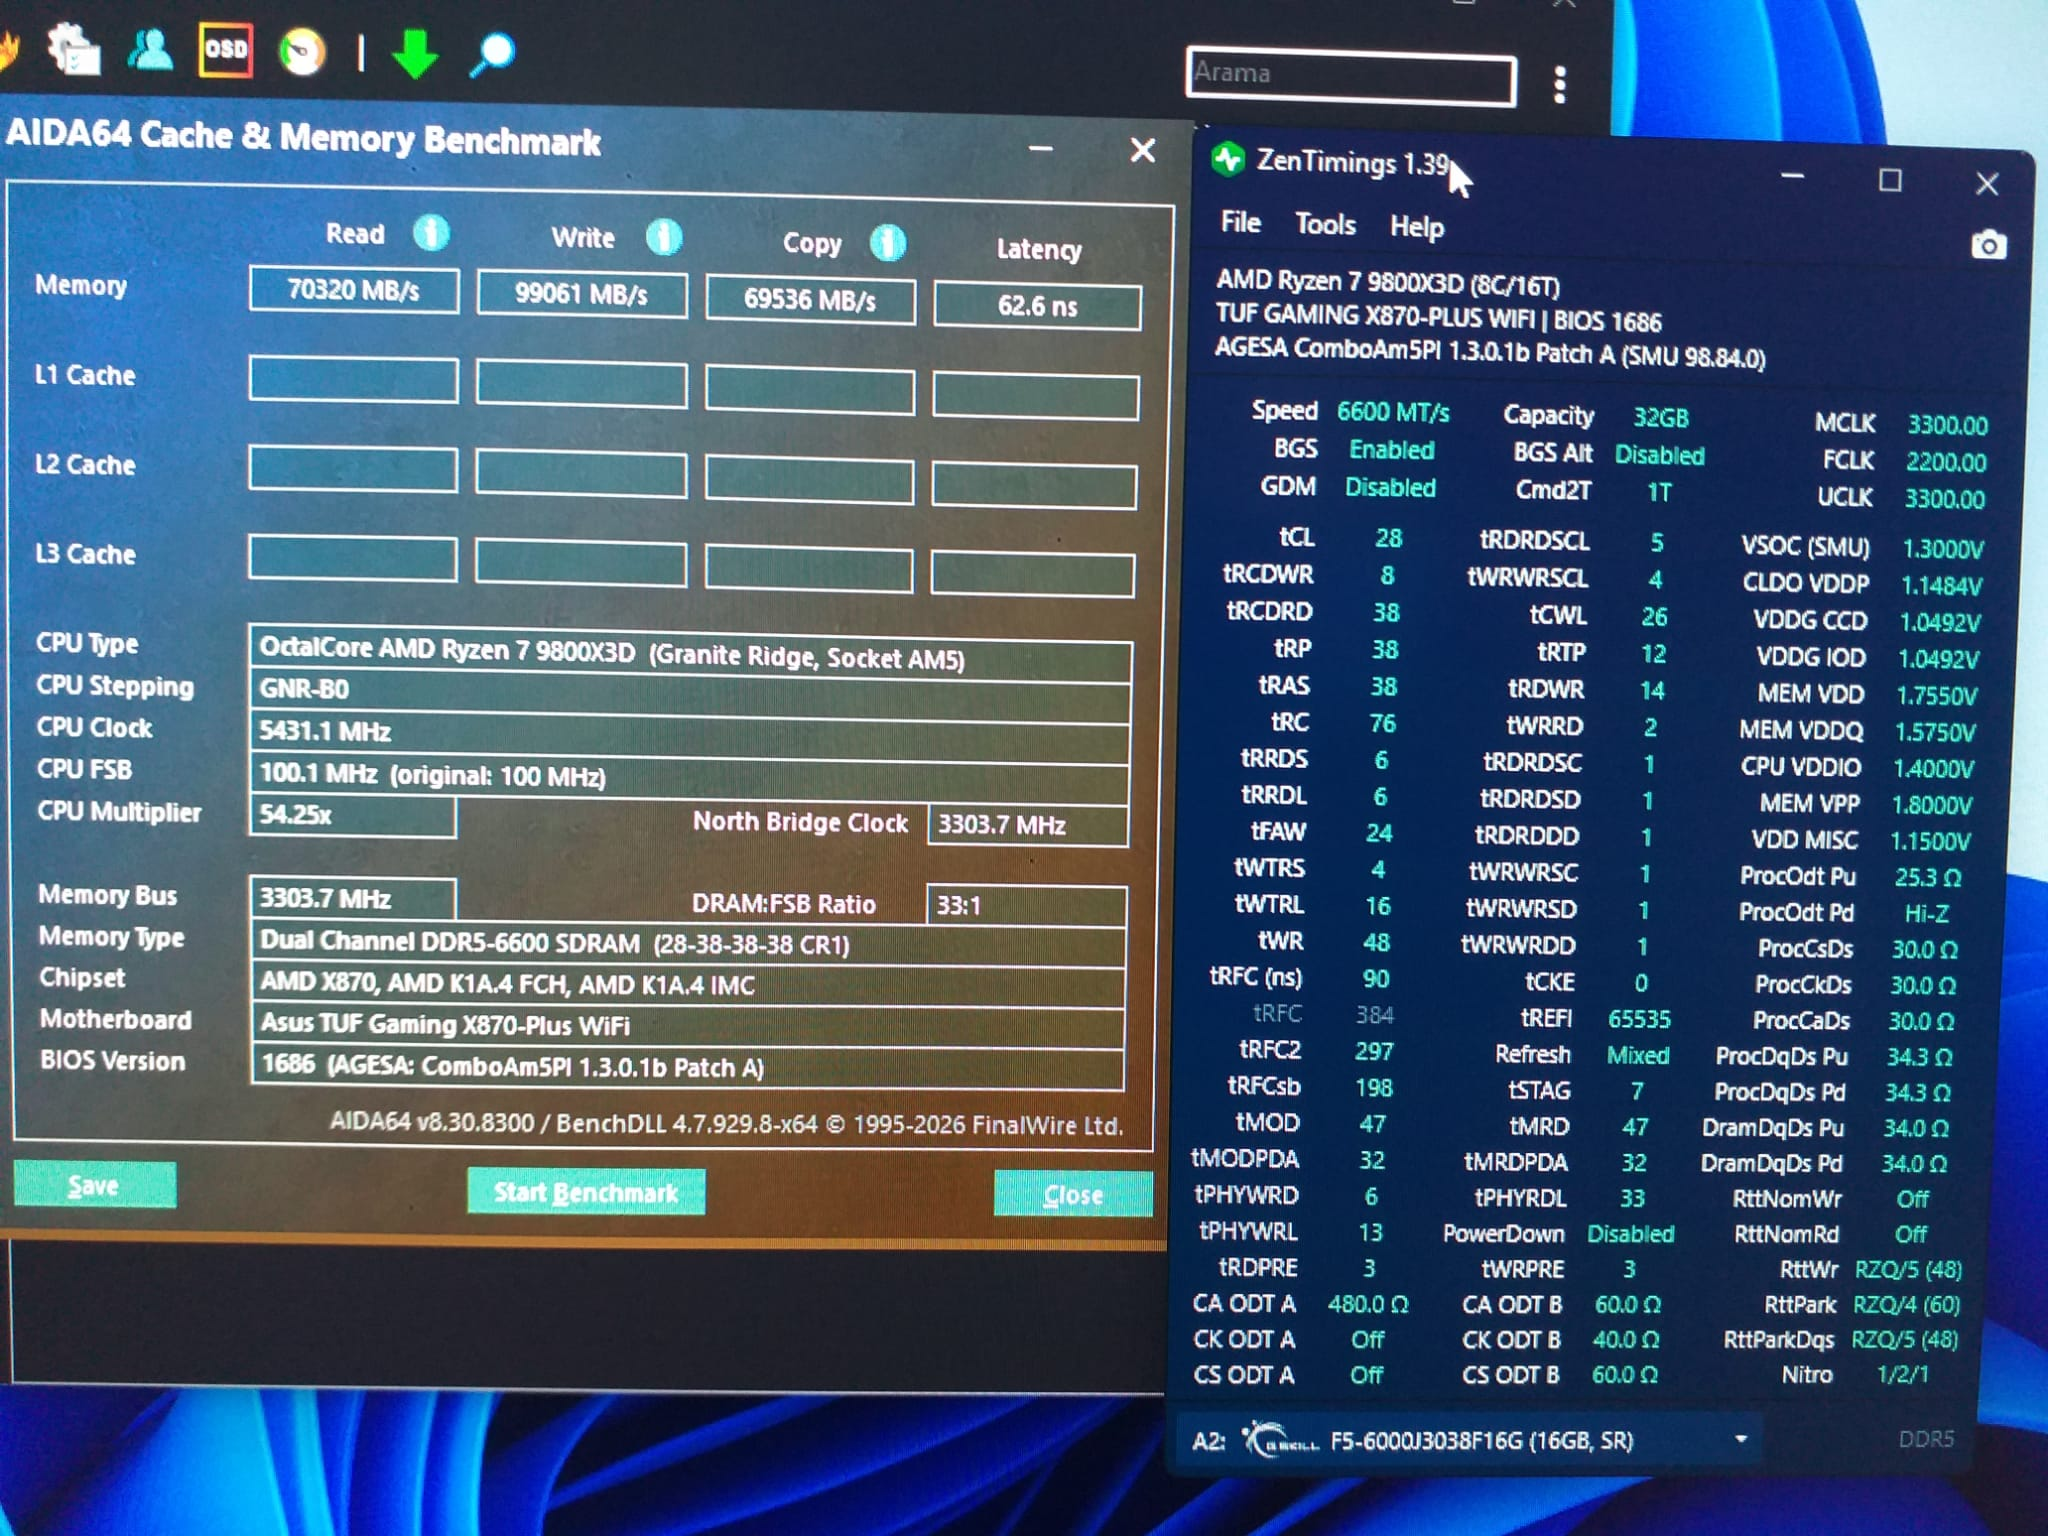Select the Memory Latency value 62.6 ns
Screen dimensions: 2048x1536
pos(1038,306)
